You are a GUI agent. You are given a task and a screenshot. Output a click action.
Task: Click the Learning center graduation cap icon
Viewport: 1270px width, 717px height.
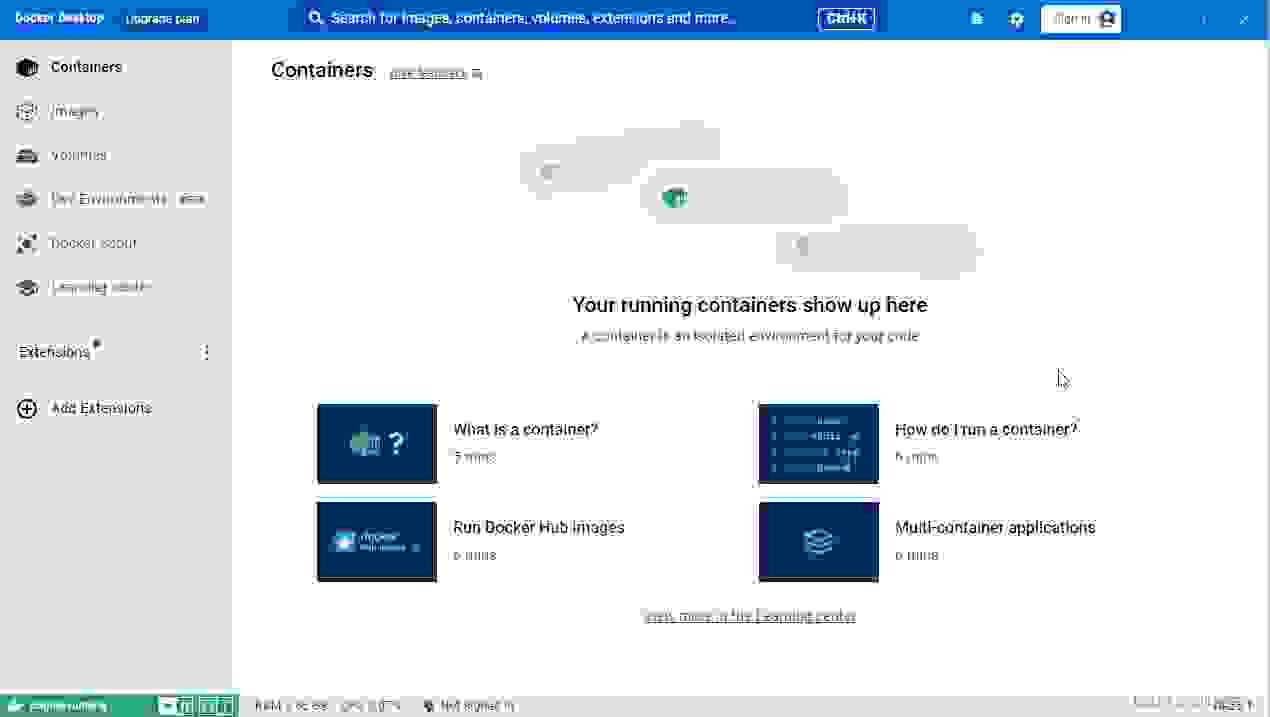pyautogui.click(x=27, y=287)
